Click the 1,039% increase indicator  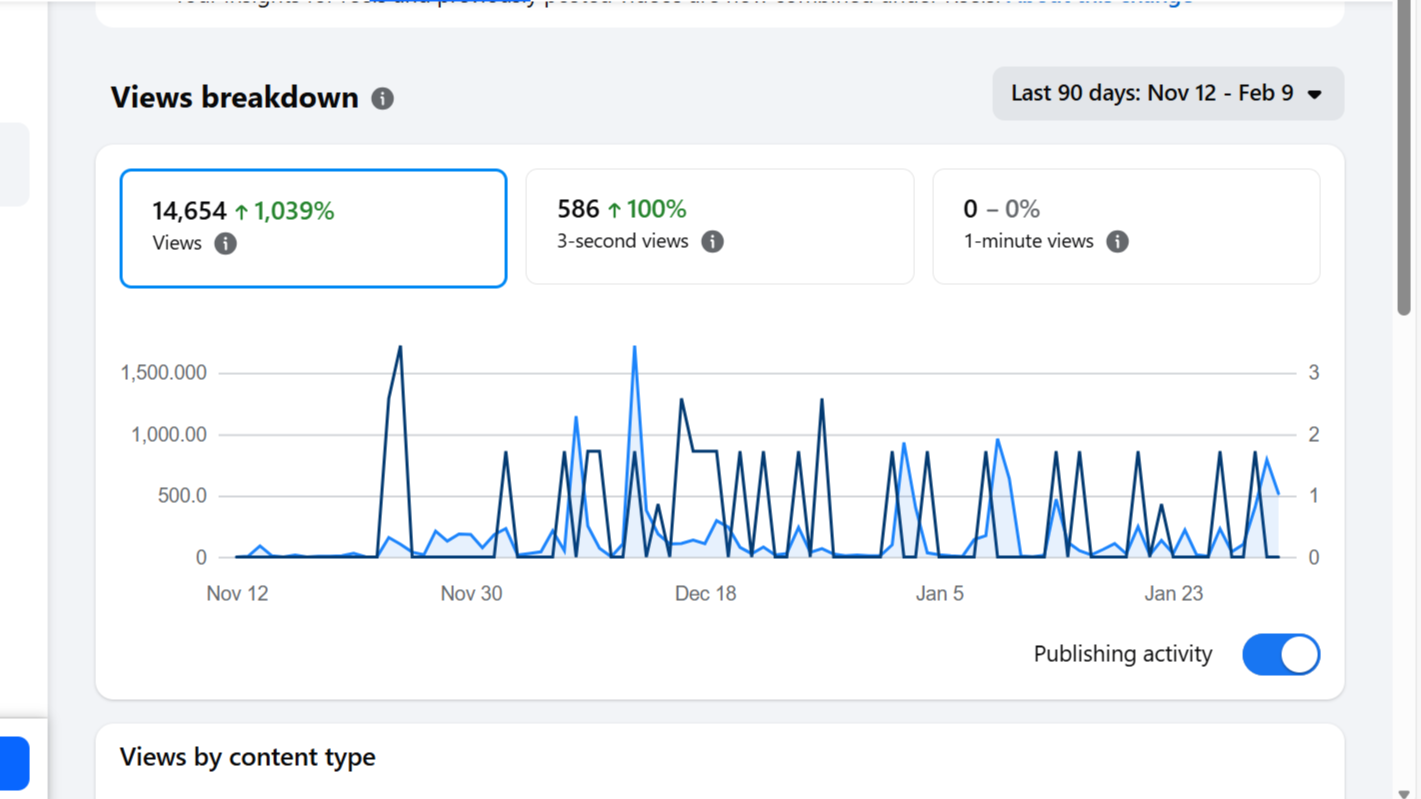(x=284, y=211)
